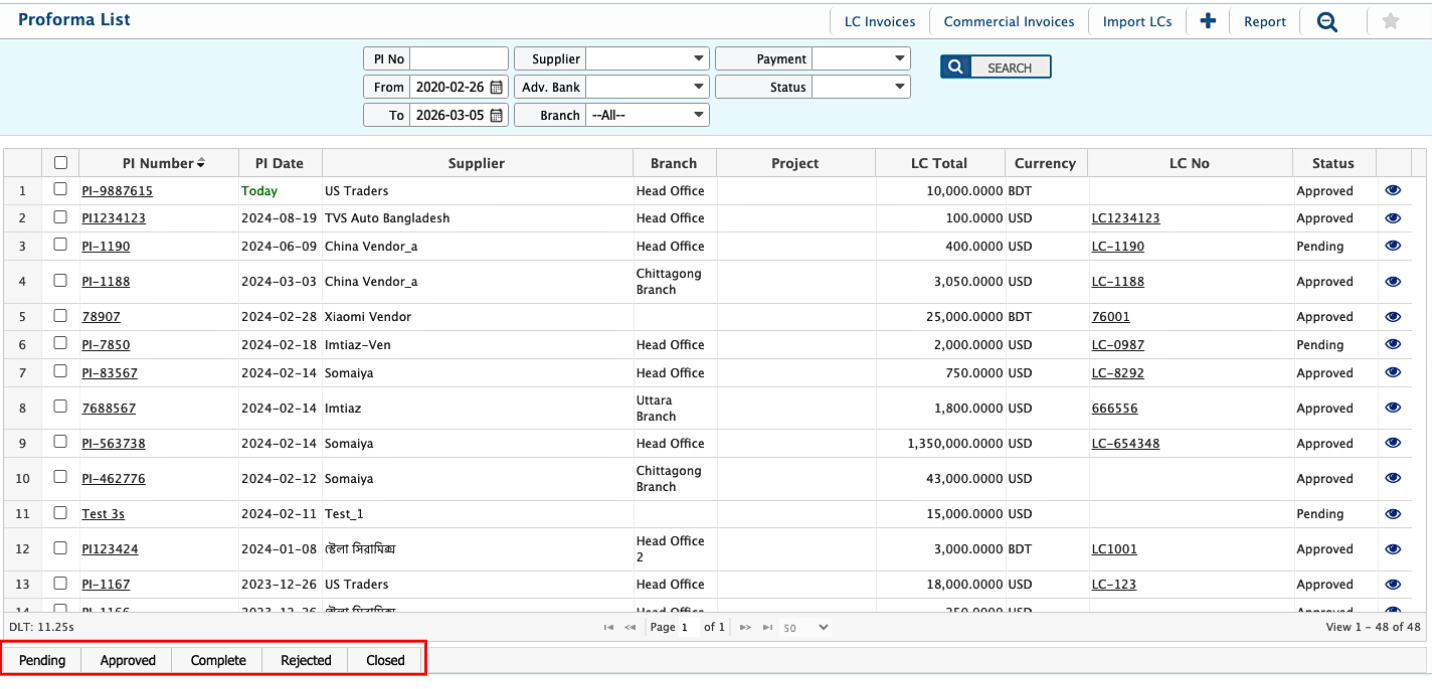Click the eye icon for PI-1190 row
Screen dimensions: 1432x689
(x=1393, y=246)
